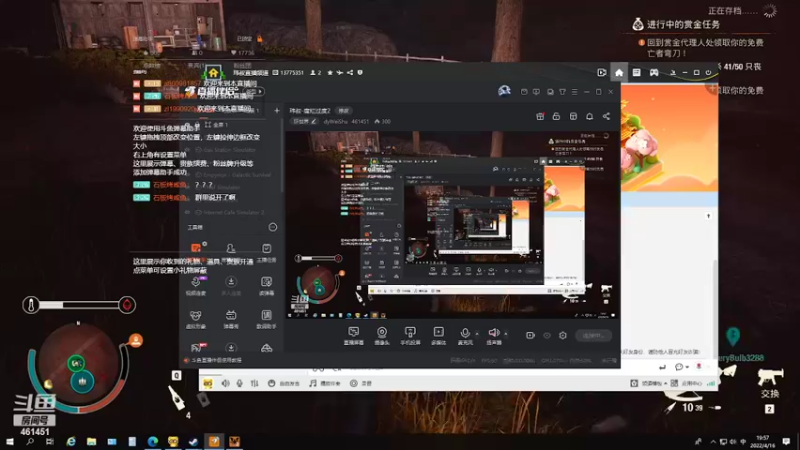
Task: Open the 虚拟形象 virtual avatar tool
Action: pyautogui.click(x=196, y=319)
